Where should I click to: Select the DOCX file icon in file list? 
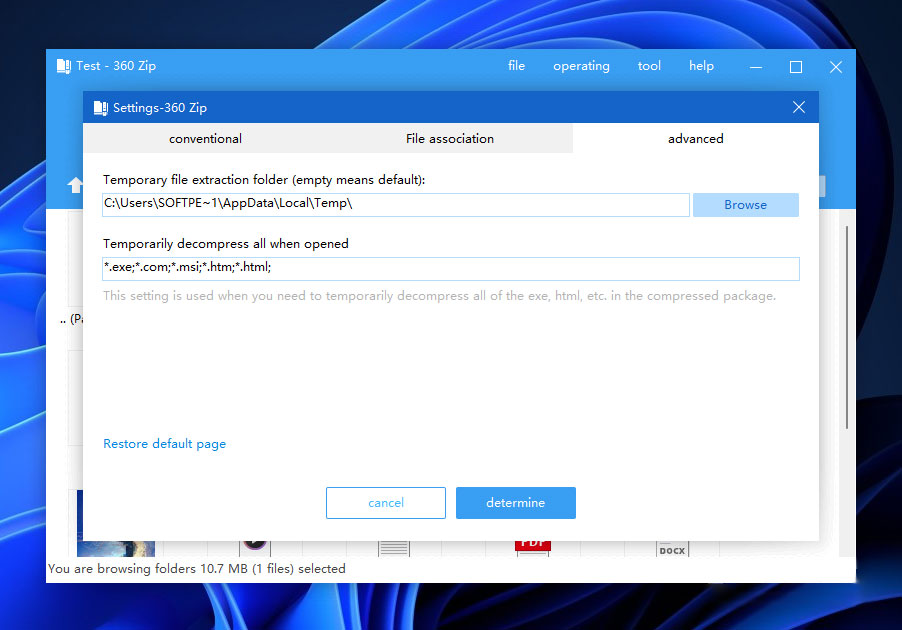tap(672, 549)
